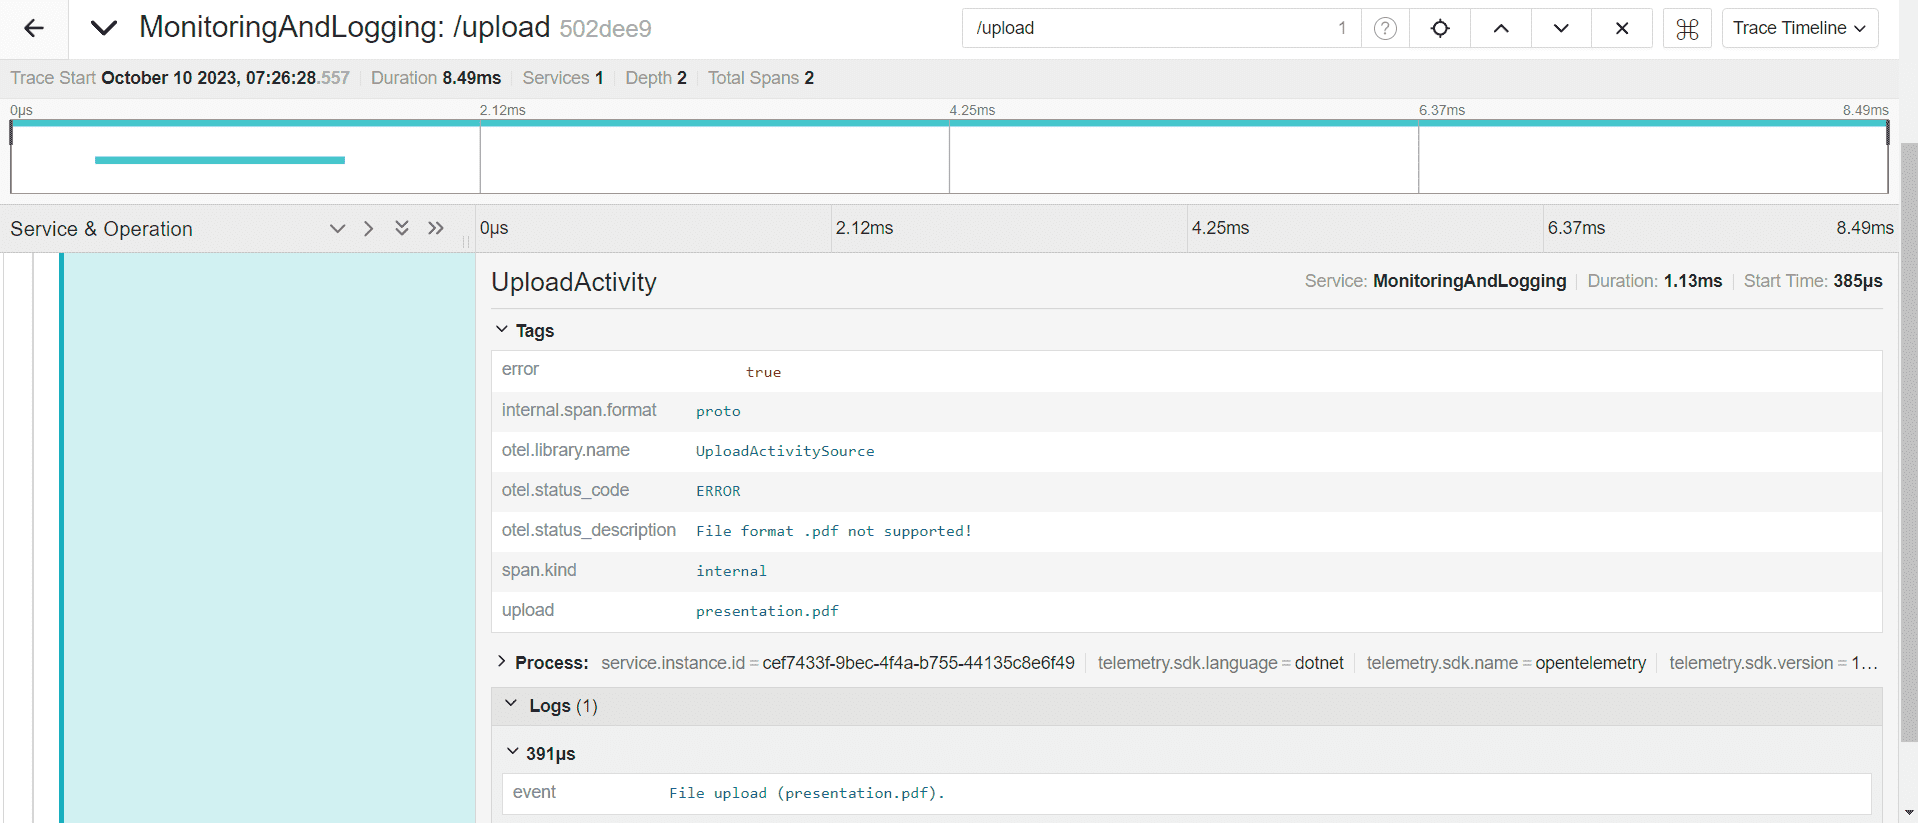Collapse the Logs (1) section
Screen dimensions: 1918x823
(x=511, y=705)
